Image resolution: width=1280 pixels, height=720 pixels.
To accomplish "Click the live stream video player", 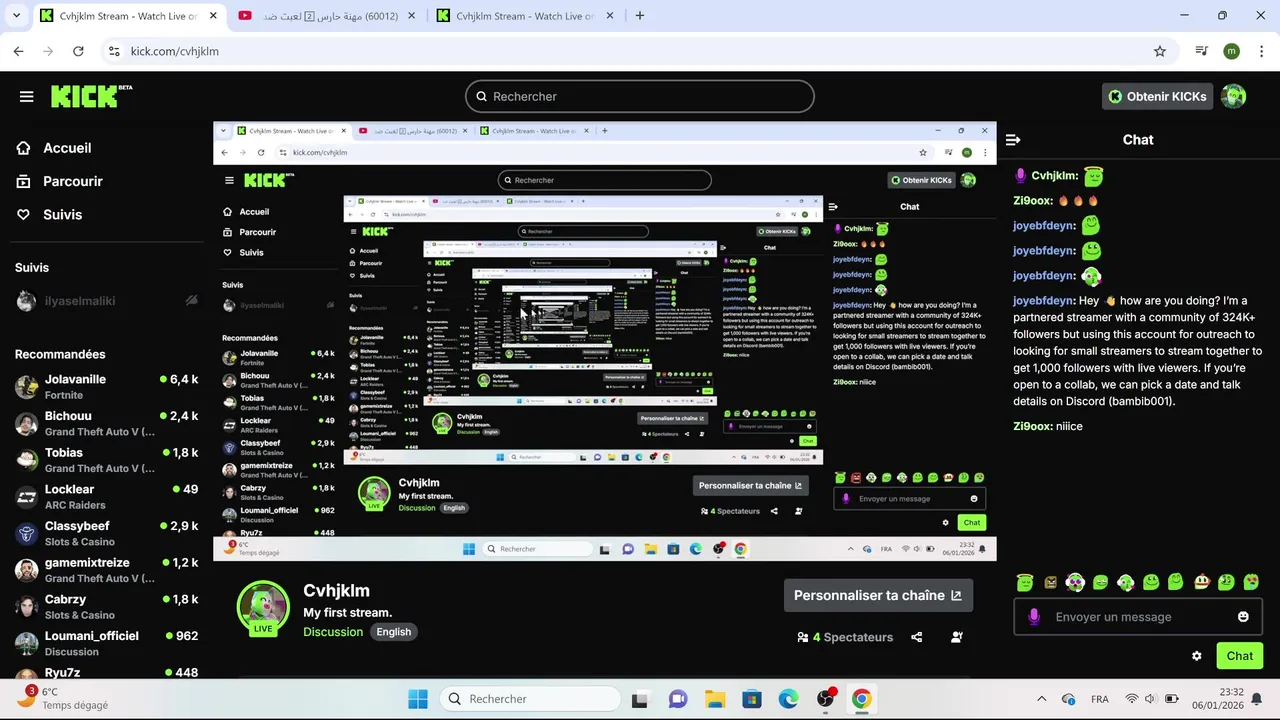I will (605, 341).
